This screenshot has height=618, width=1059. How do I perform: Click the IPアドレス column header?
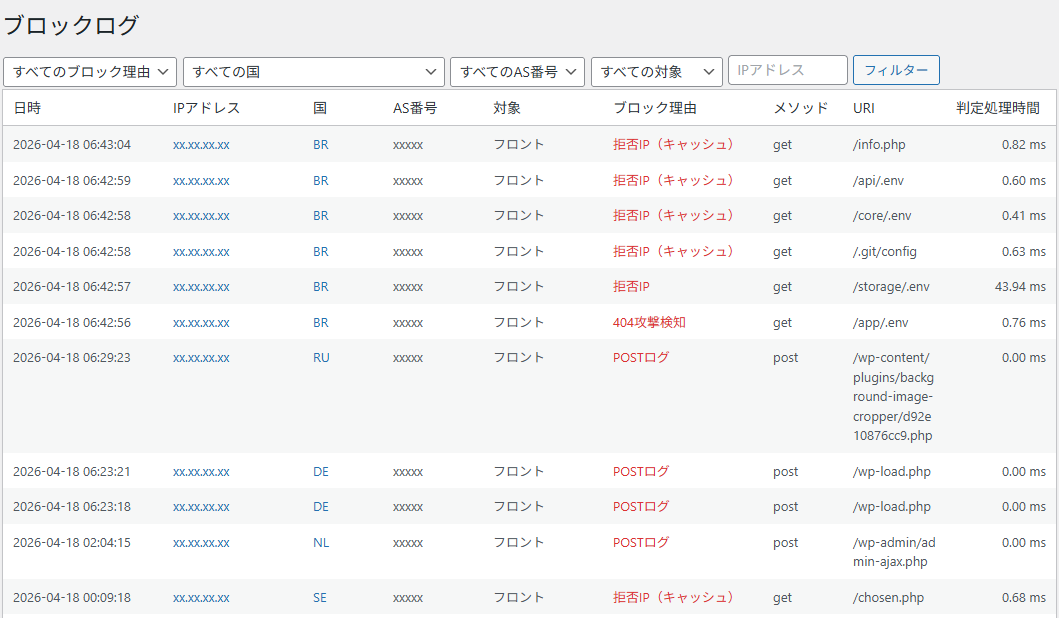pyautogui.click(x=206, y=108)
